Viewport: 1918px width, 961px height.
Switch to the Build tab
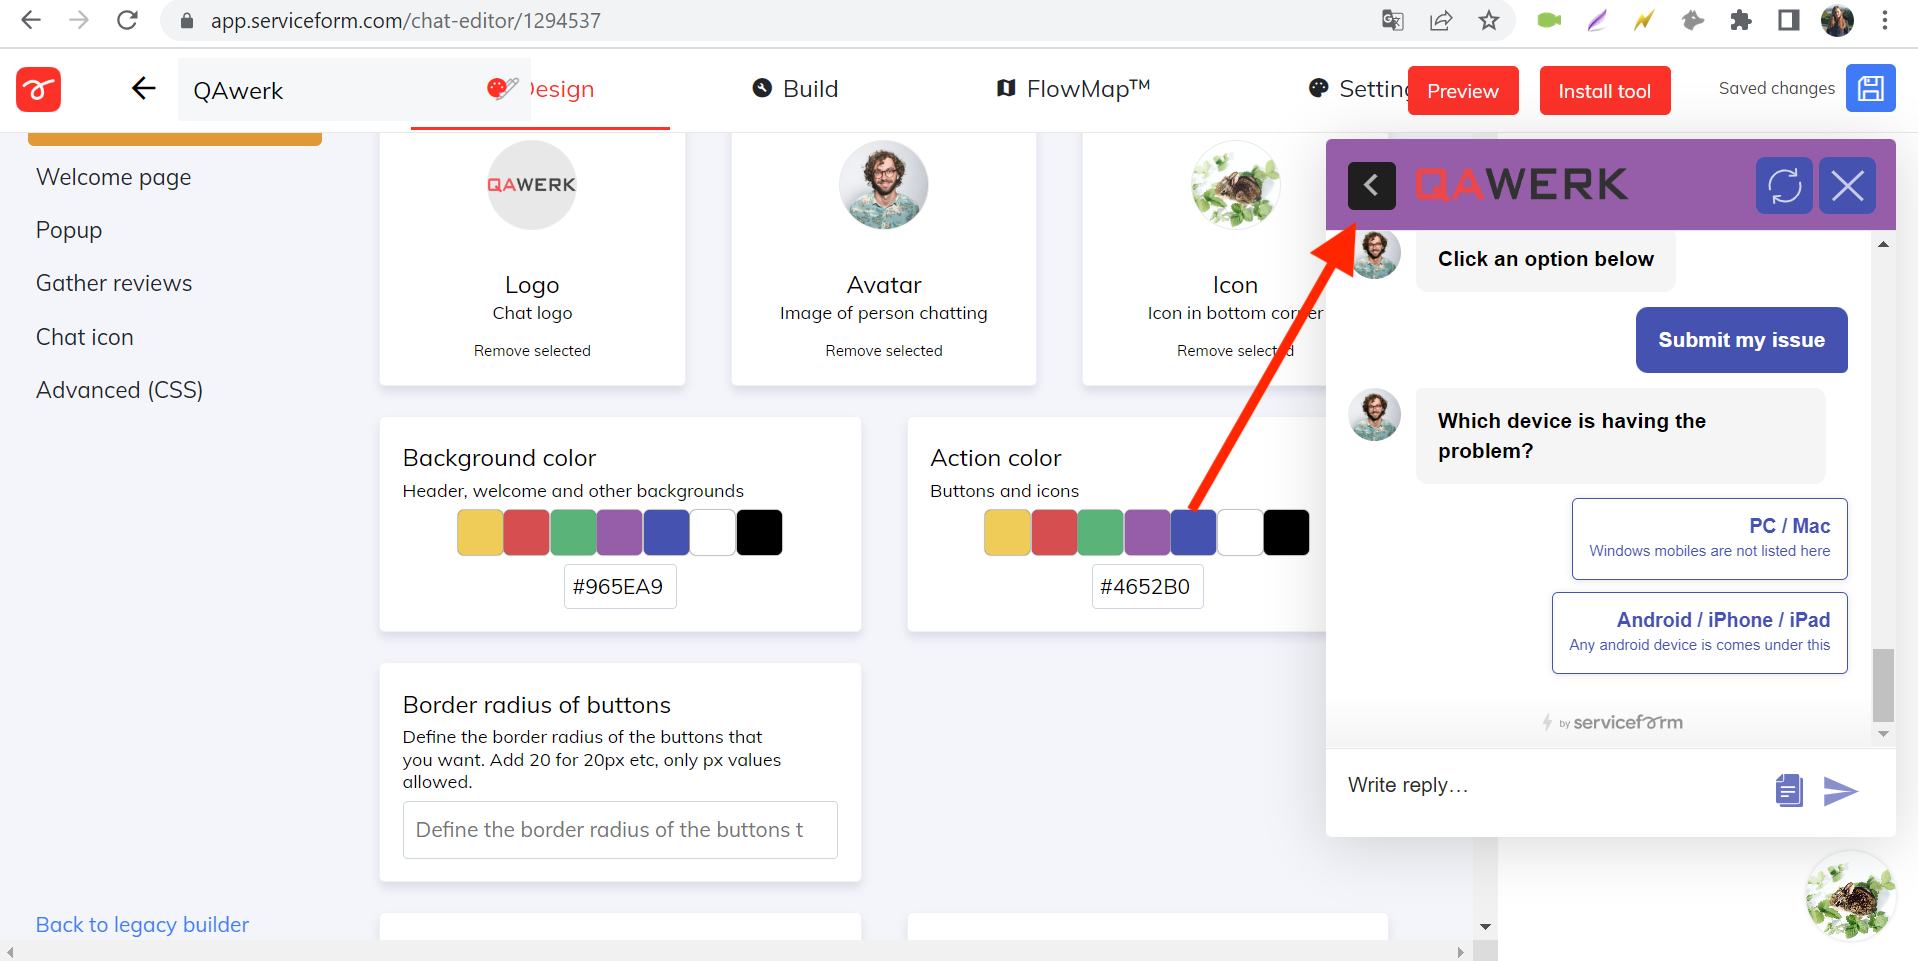click(x=795, y=89)
